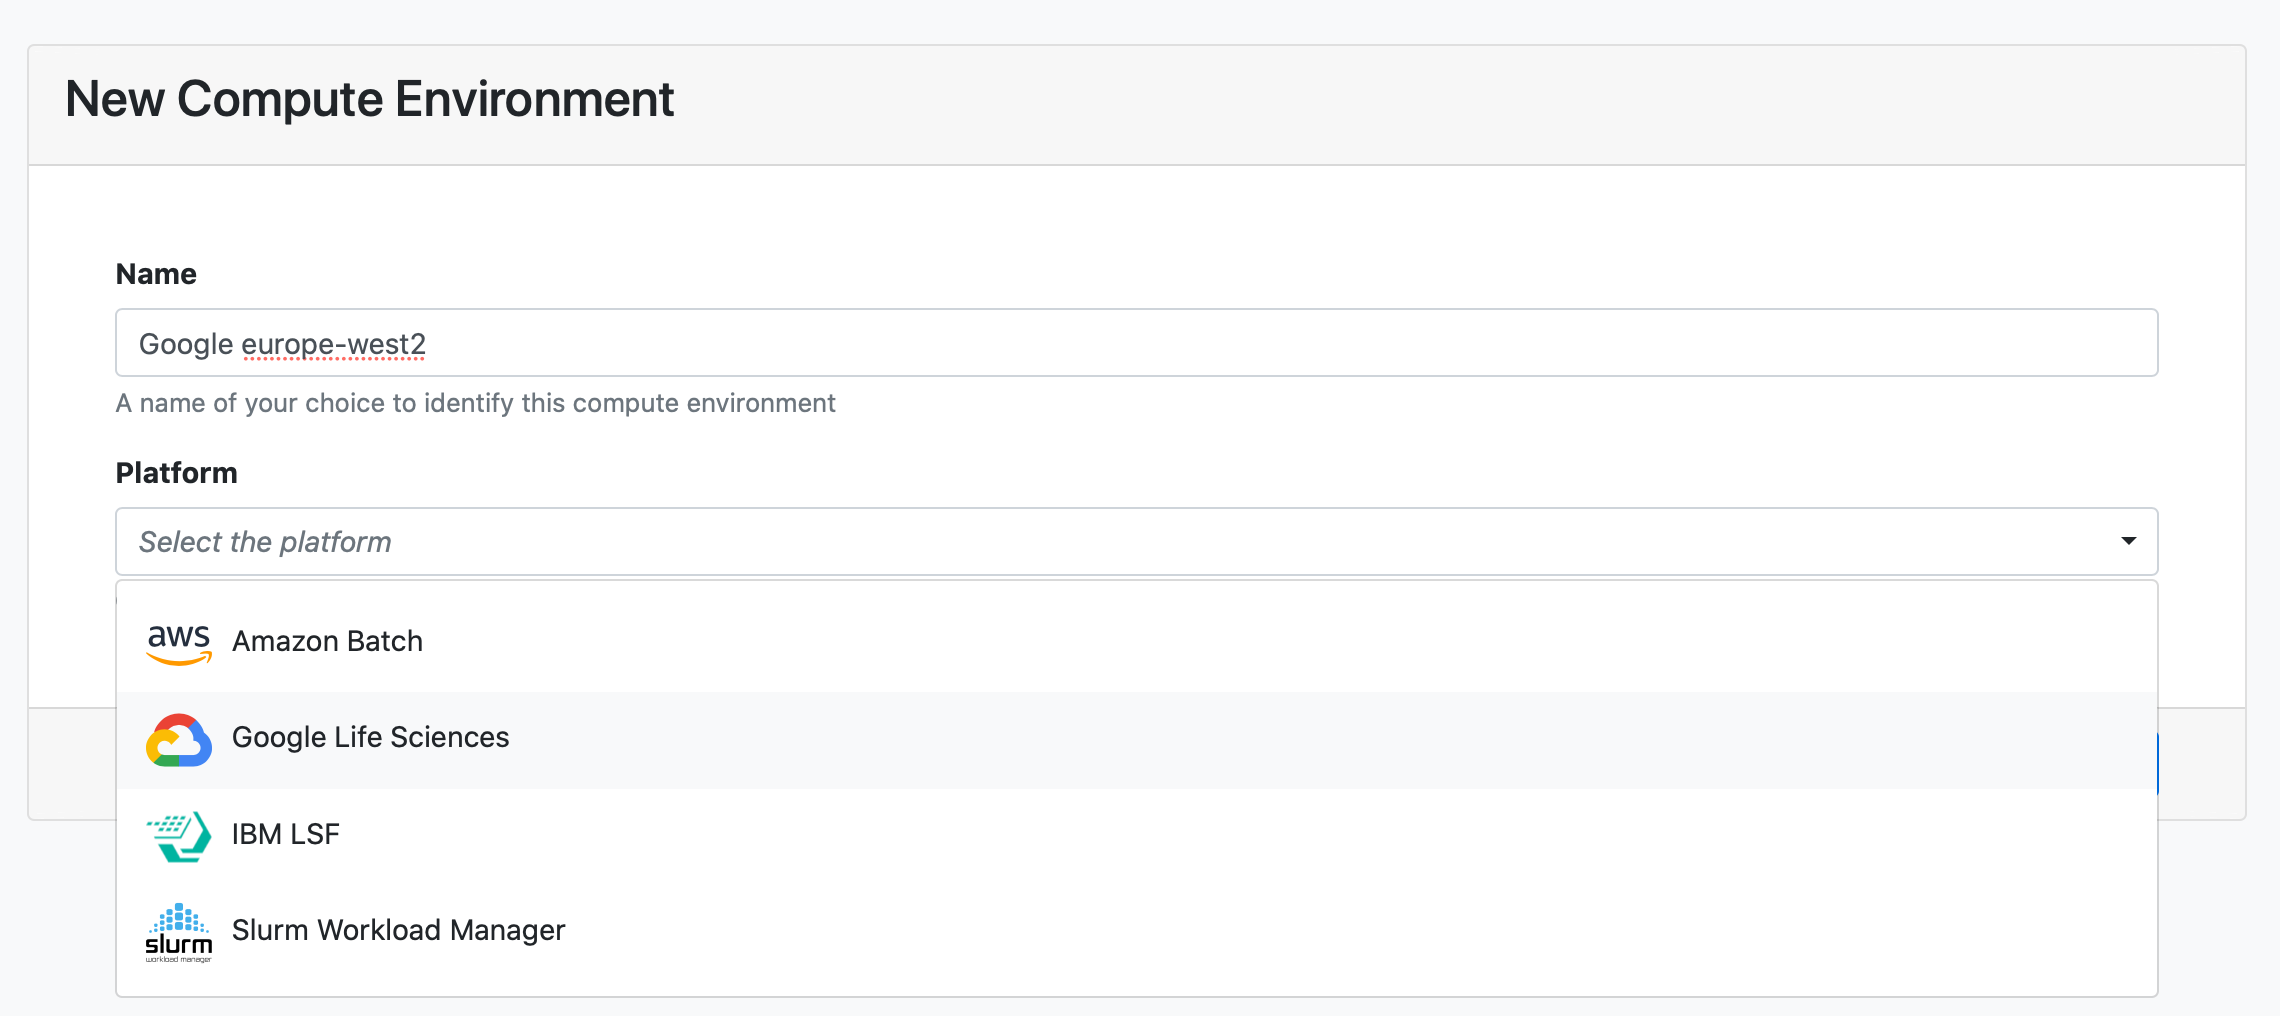Viewport: 2280px width, 1016px height.
Task: Click the Google Cloud logo icon
Action: pos(179,740)
